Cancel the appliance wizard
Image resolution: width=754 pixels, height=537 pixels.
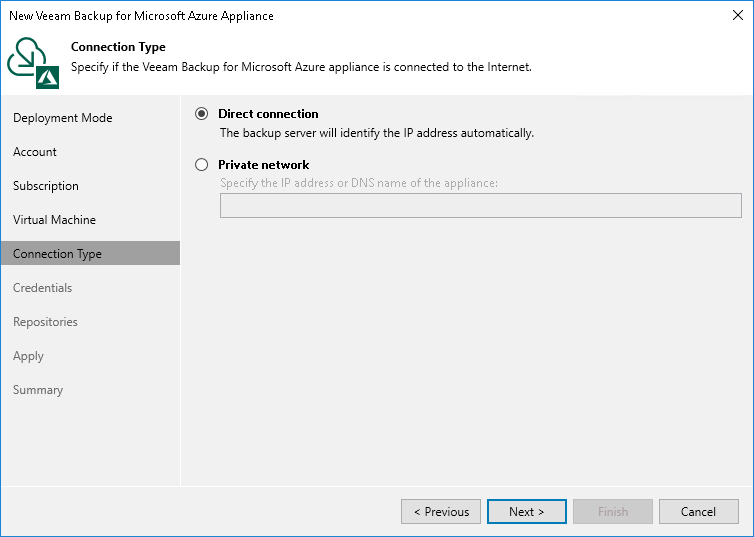pyautogui.click(x=698, y=511)
